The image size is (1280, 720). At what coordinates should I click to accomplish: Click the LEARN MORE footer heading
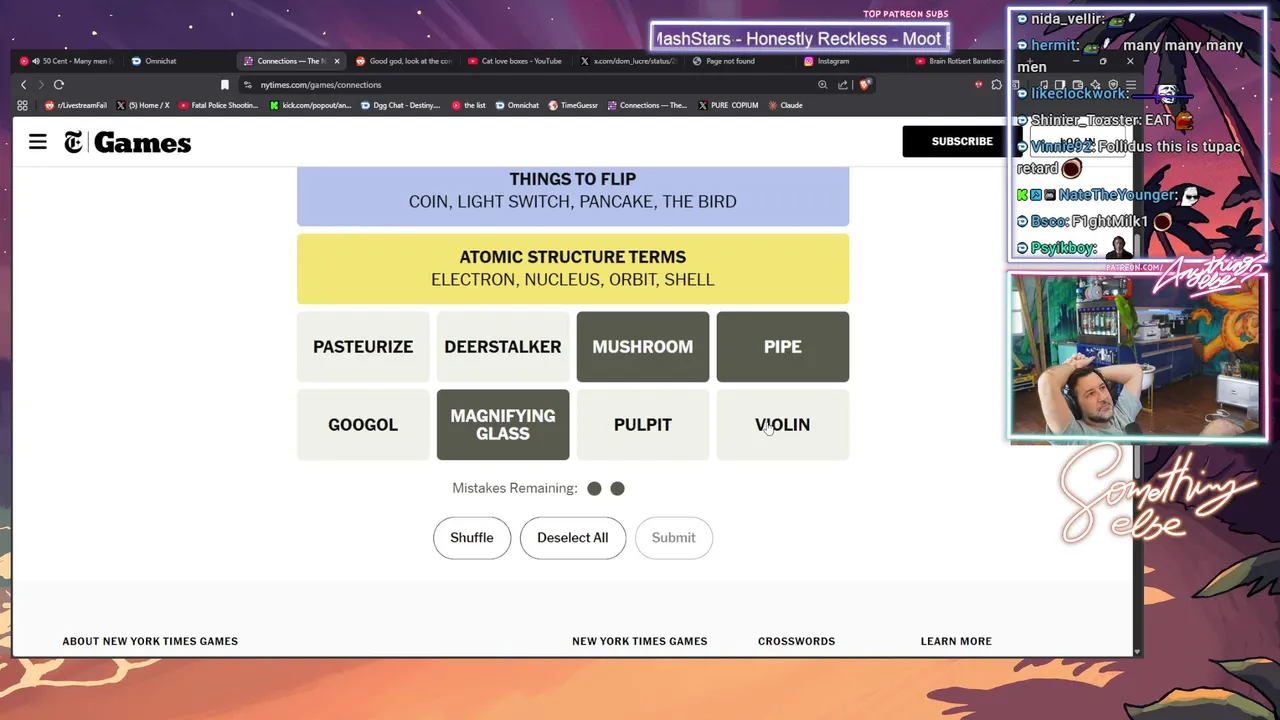[x=956, y=641]
